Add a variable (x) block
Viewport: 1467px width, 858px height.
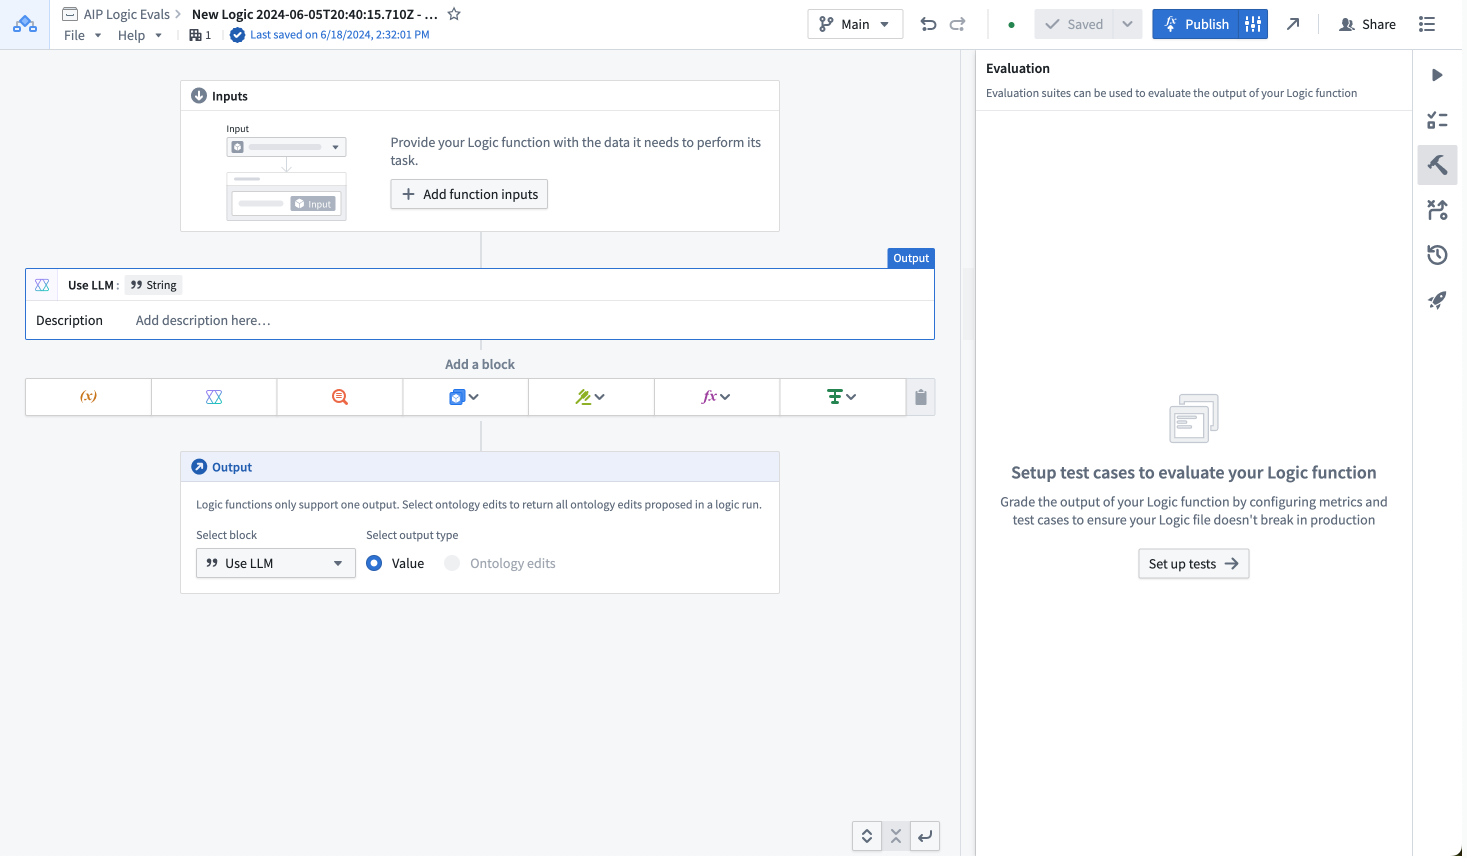(88, 397)
